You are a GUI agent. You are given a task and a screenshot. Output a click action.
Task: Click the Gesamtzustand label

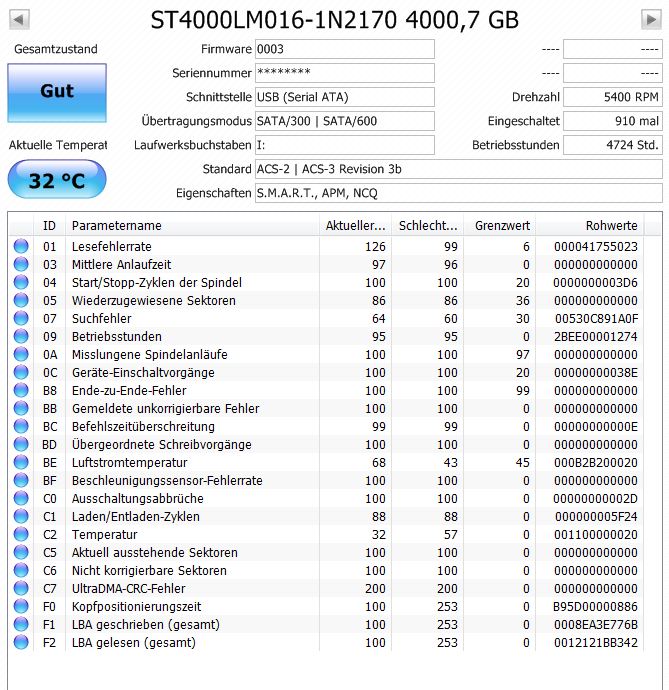[56, 49]
